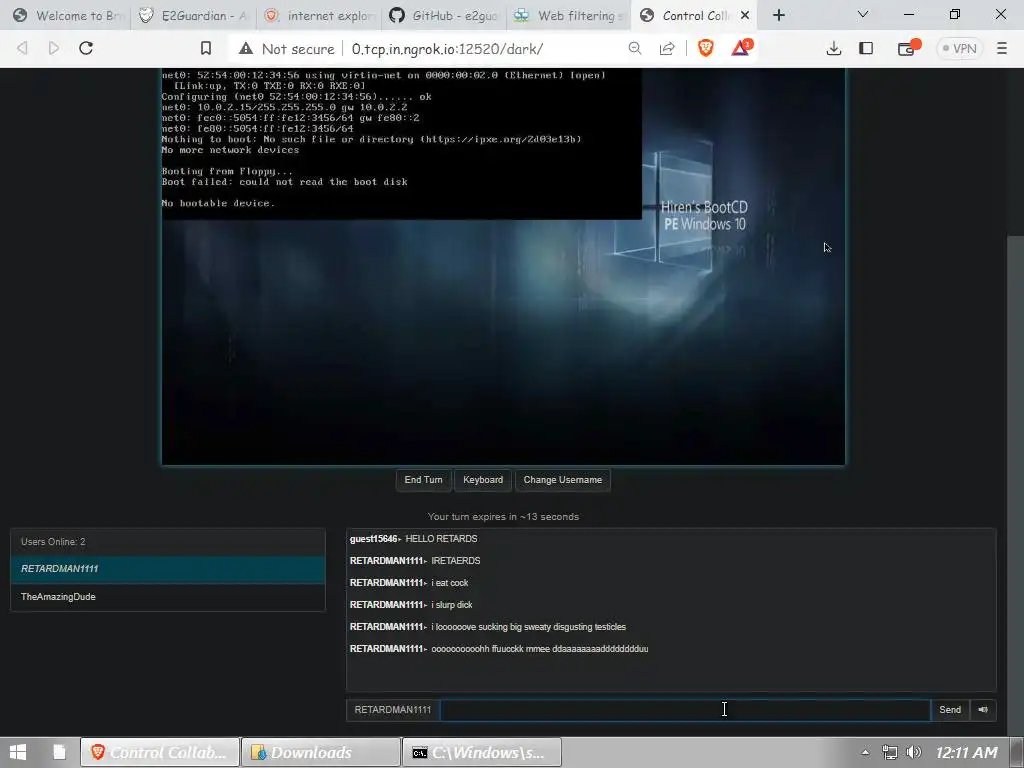Open the Windows Start button
The width and height of the screenshot is (1024, 768).
click(18, 752)
